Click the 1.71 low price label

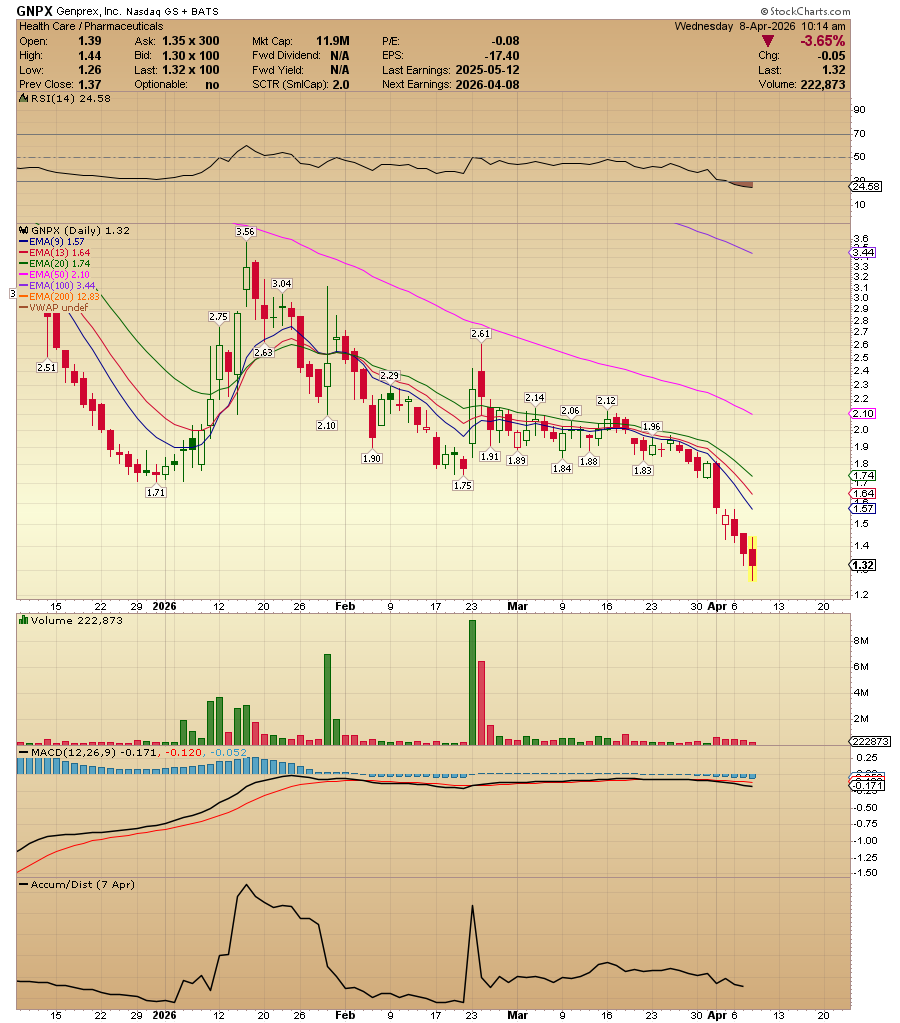[x=156, y=493]
